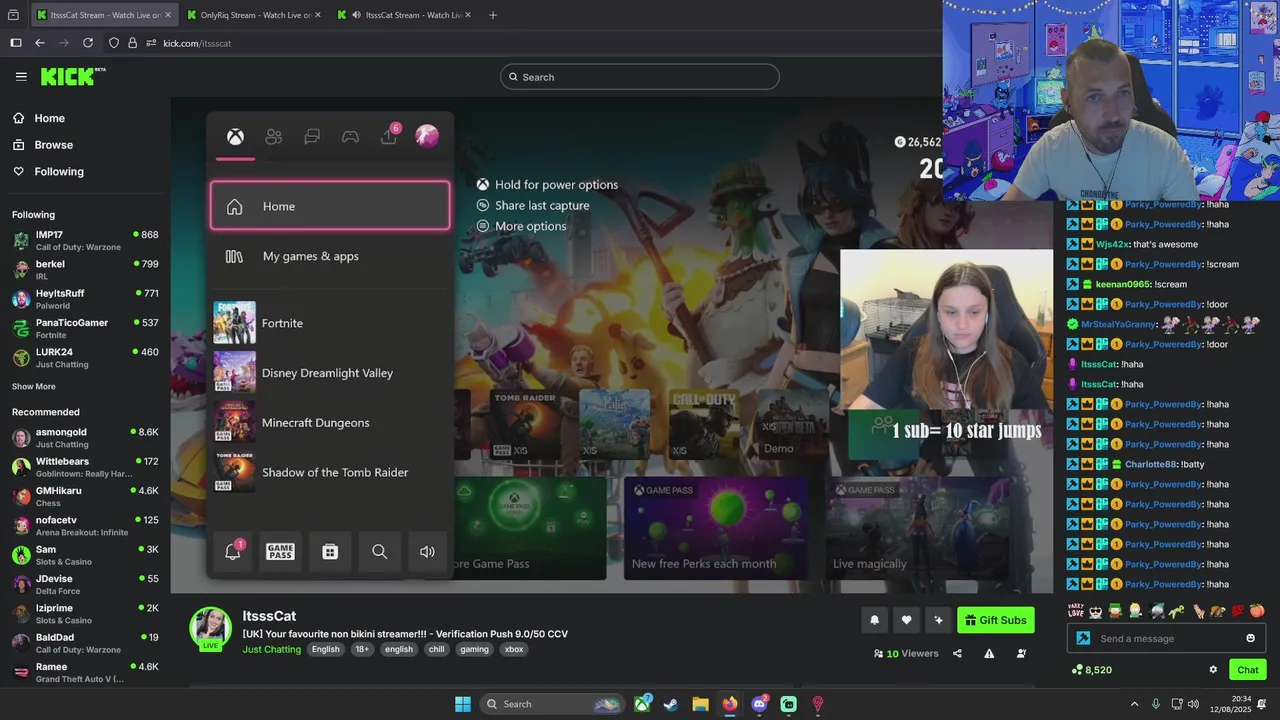Launch Fortnite from the guide
Image resolution: width=1280 pixels, height=720 pixels.
[x=330, y=323]
